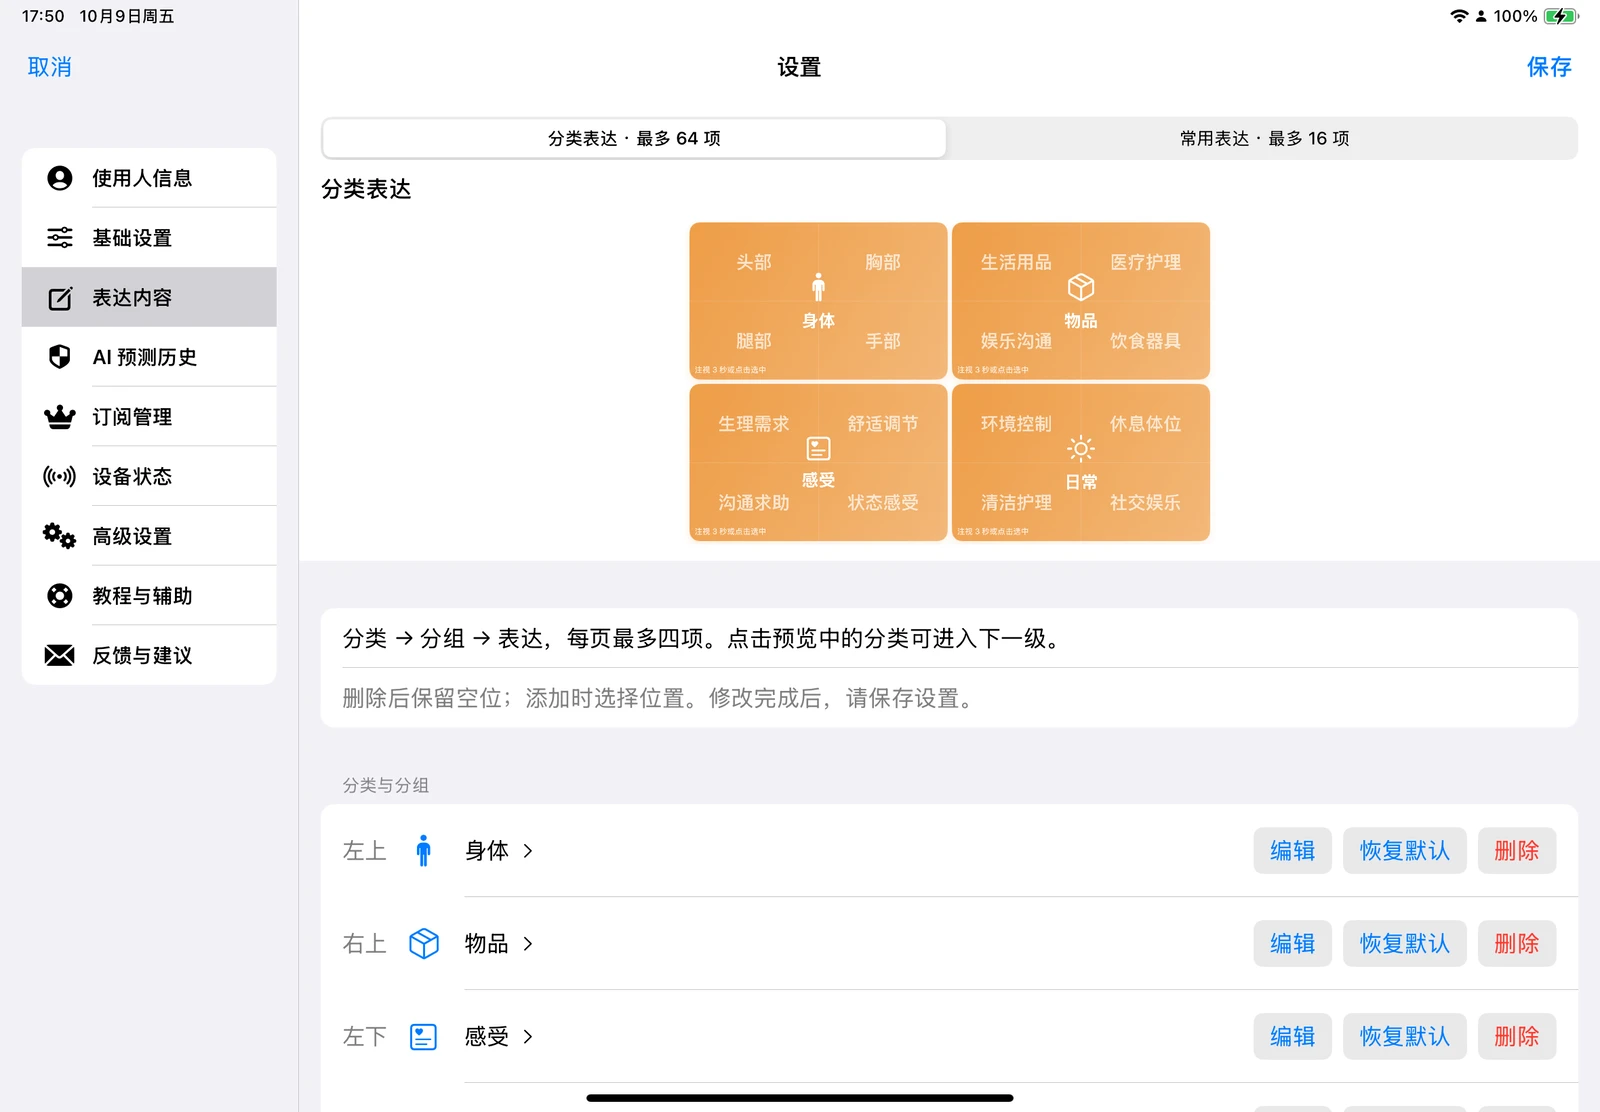The image size is (1600, 1112).
Task: Click the 基础设置 sliders icon
Action: pos(60,238)
